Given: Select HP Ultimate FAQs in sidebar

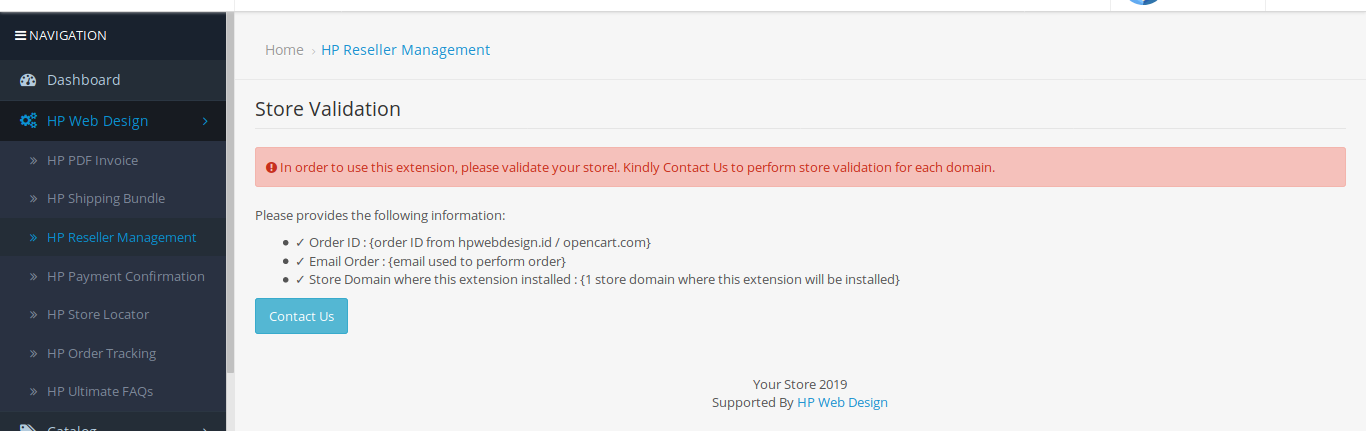Looking at the screenshot, I should 100,392.
